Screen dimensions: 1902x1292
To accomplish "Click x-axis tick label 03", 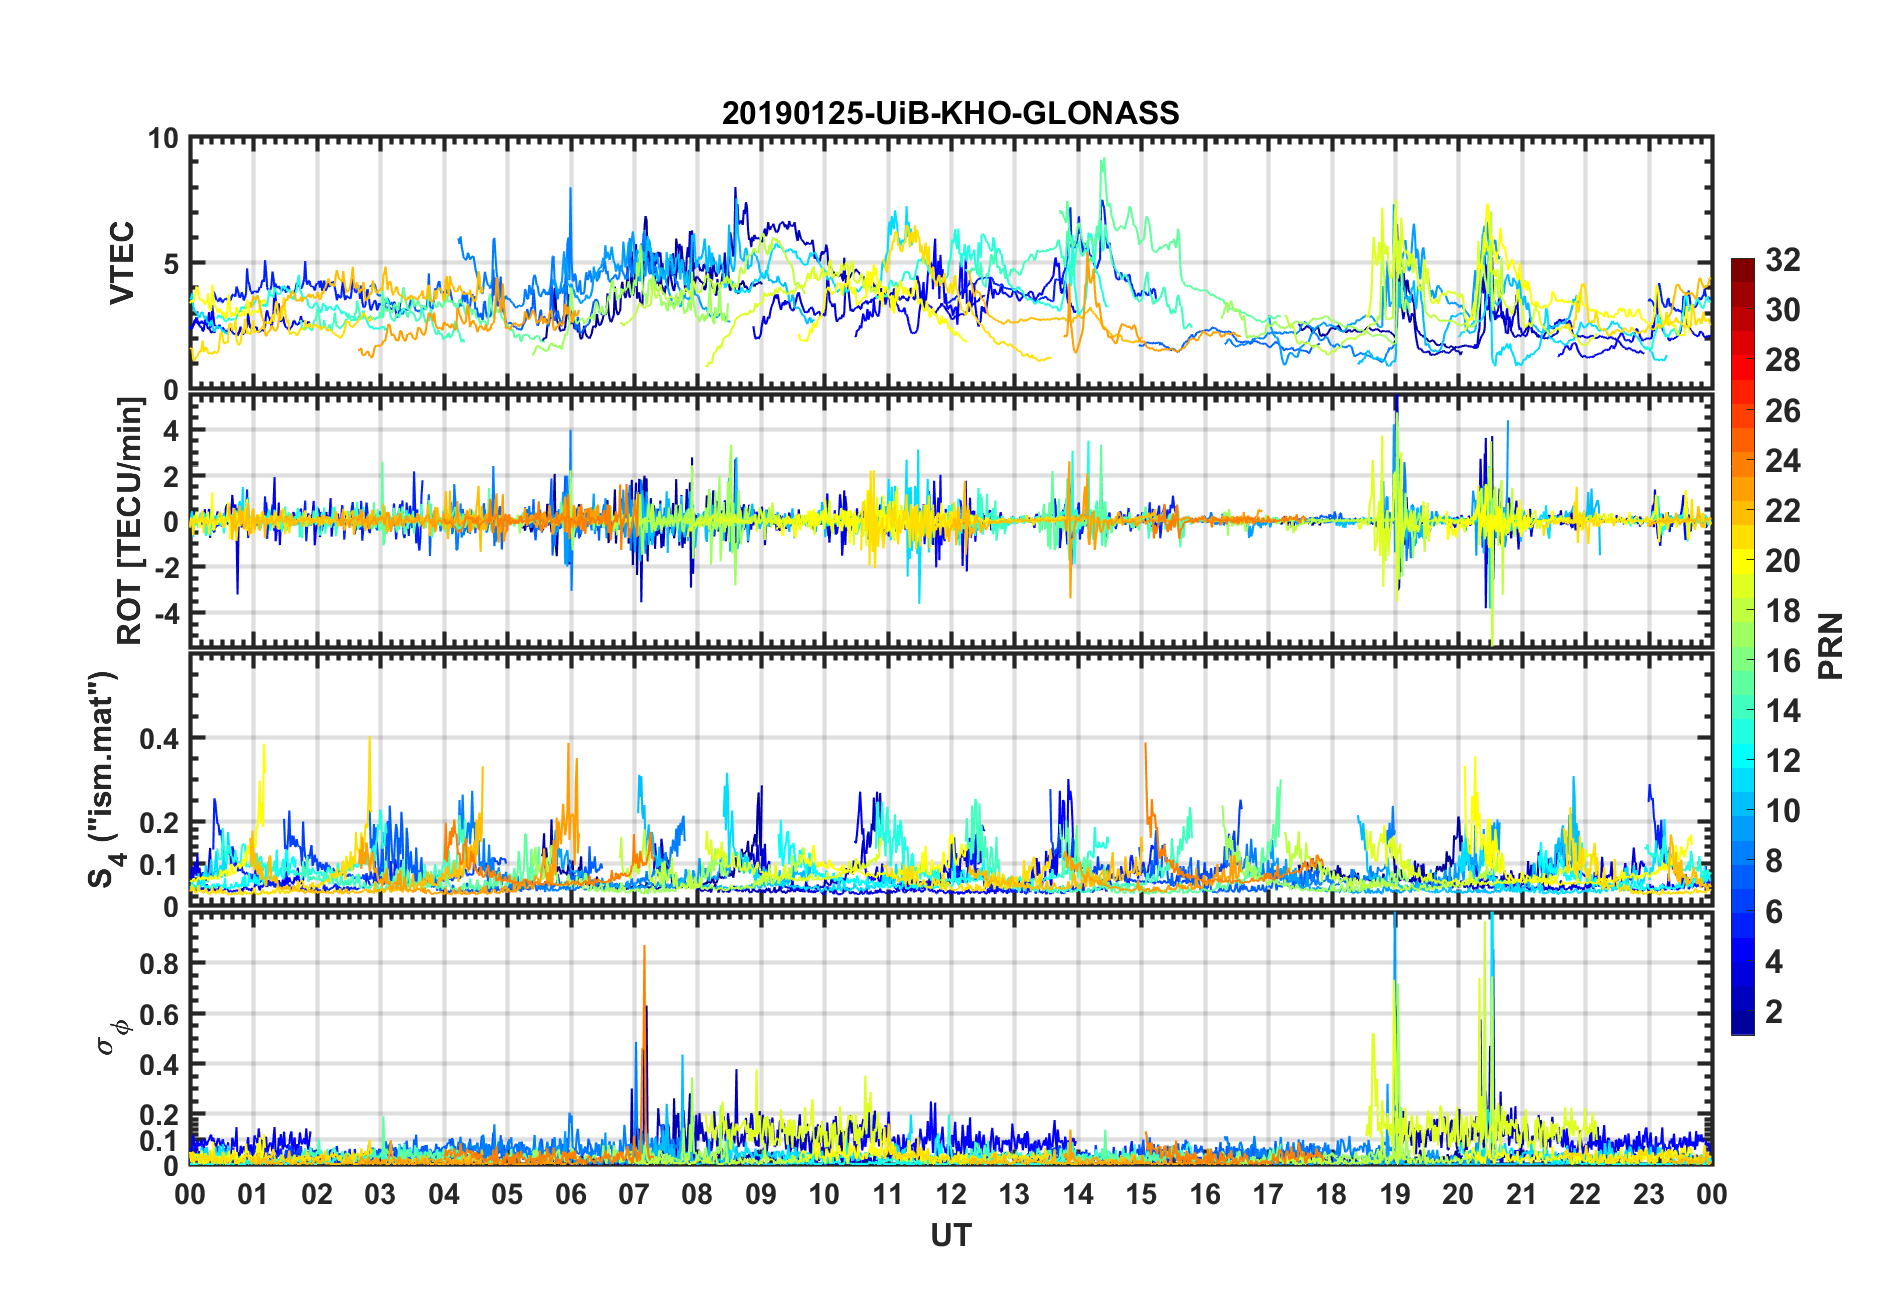I will [380, 1195].
